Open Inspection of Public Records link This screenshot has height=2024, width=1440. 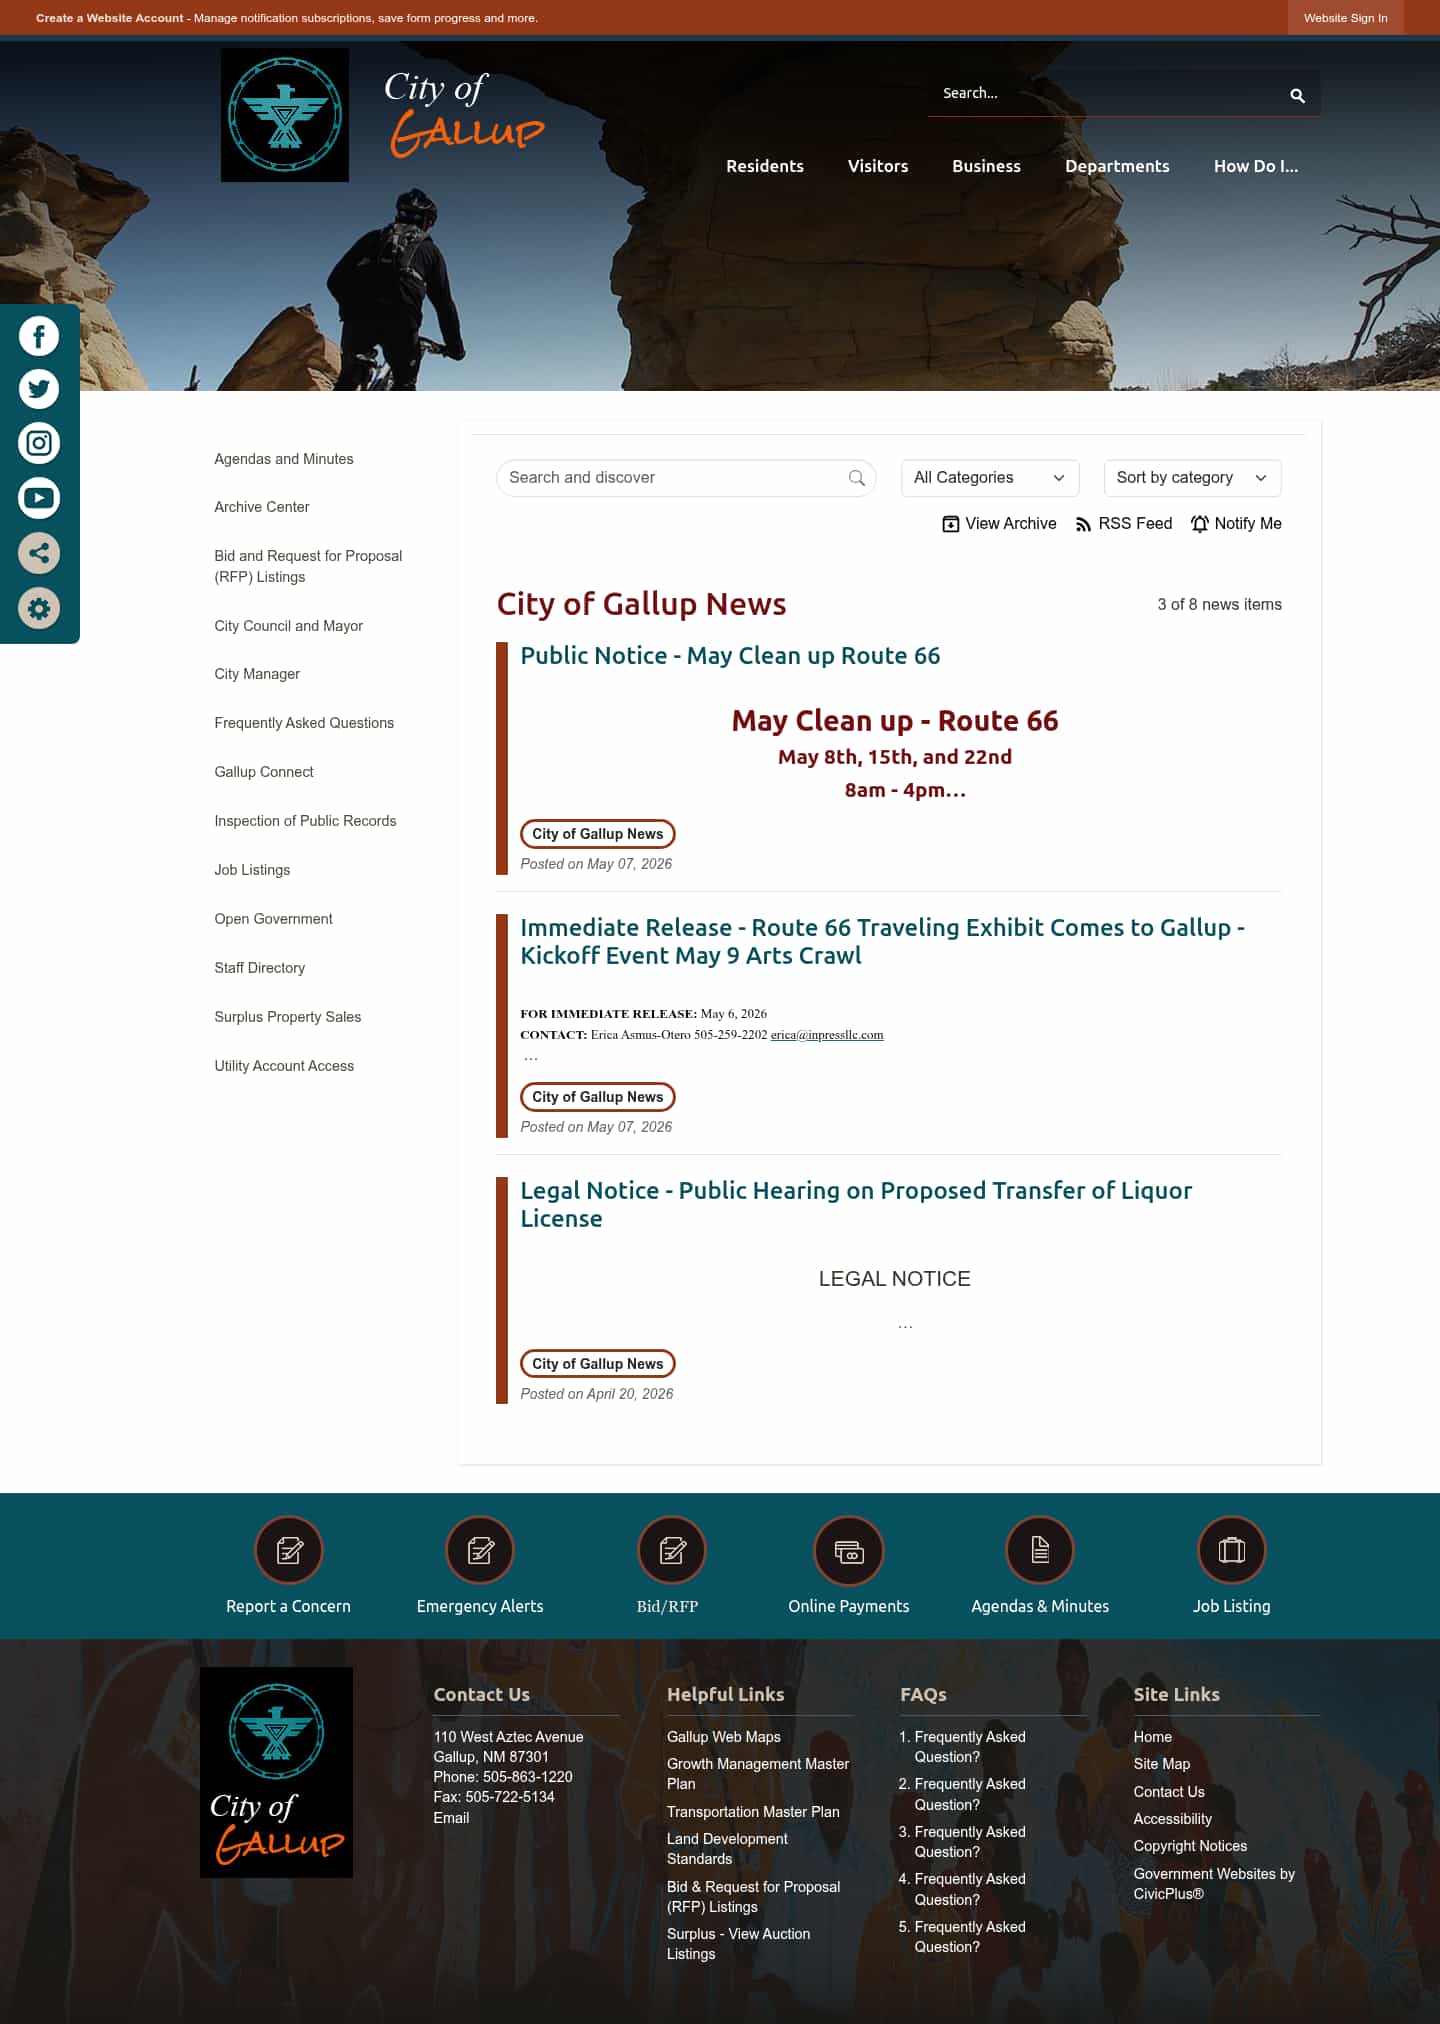pos(305,821)
